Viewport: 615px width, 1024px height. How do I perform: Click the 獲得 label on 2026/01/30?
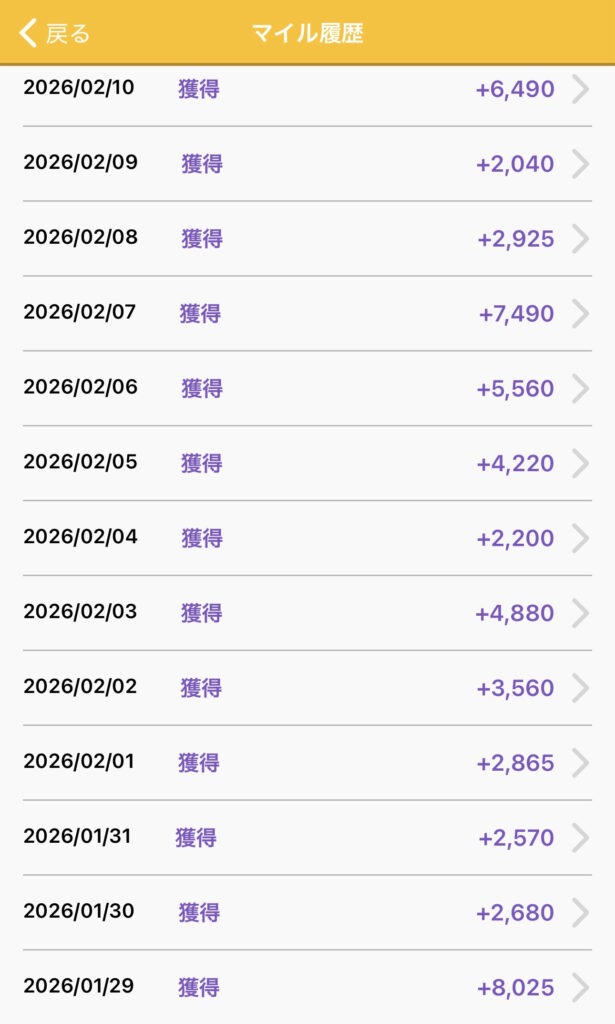point(199,912)
